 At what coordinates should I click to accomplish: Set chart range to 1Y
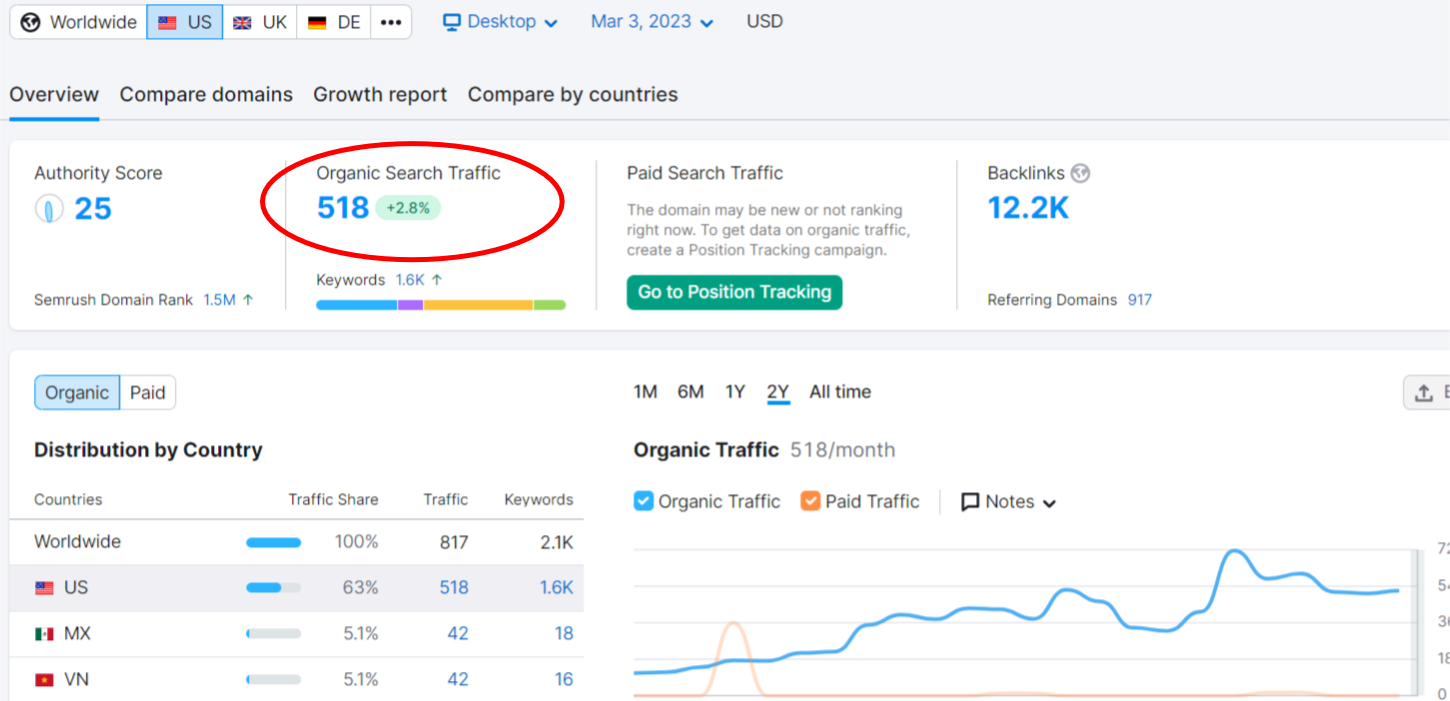pos(735,392)
